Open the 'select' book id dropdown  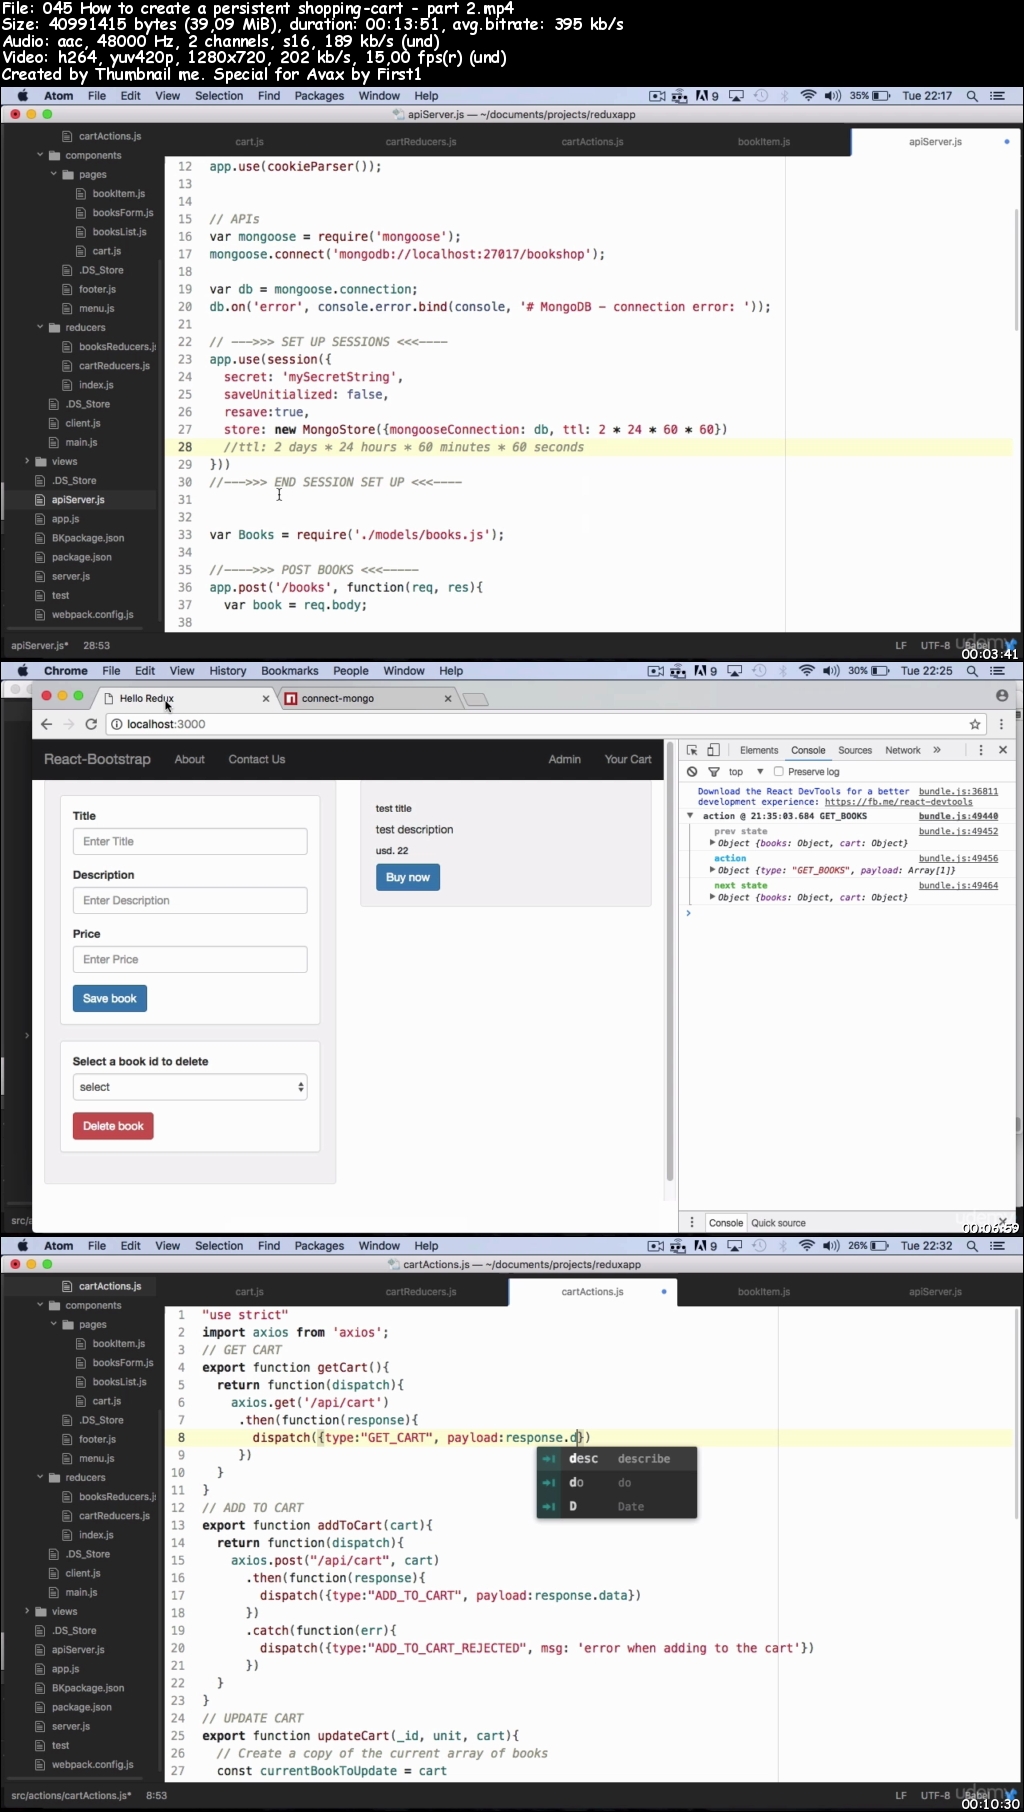point(190,1087)
